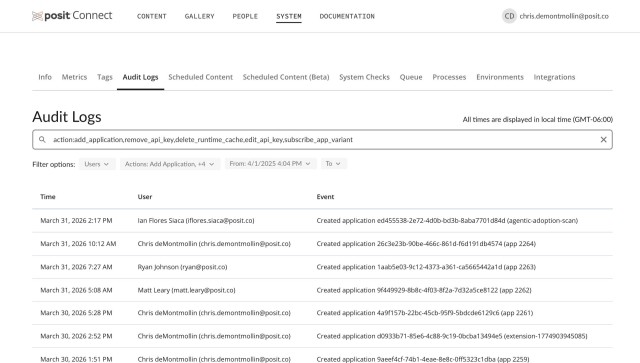Click Chris deMontmollin user in 10:12 AM row
Screen dimensions: 640x363
pyautogui.click(x=214, y=244)
